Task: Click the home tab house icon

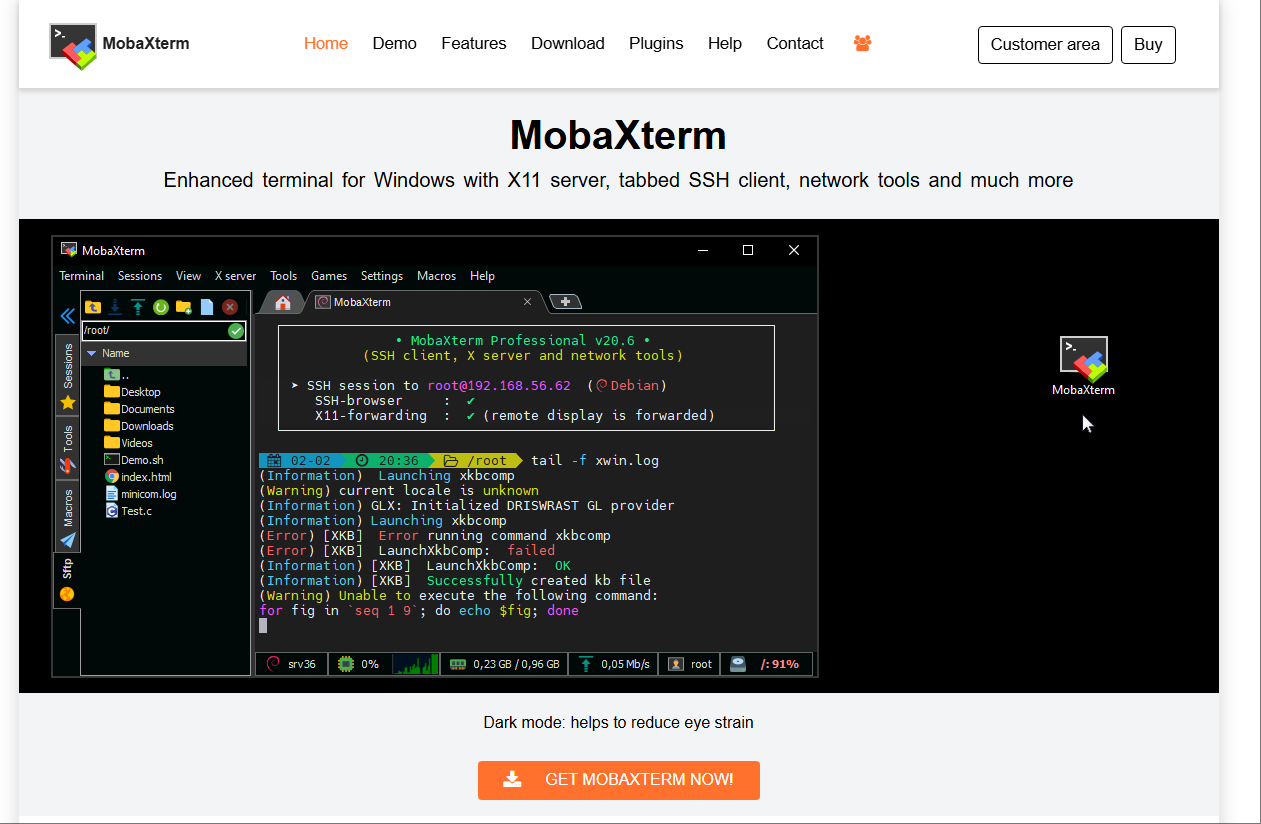Action: 283,302
